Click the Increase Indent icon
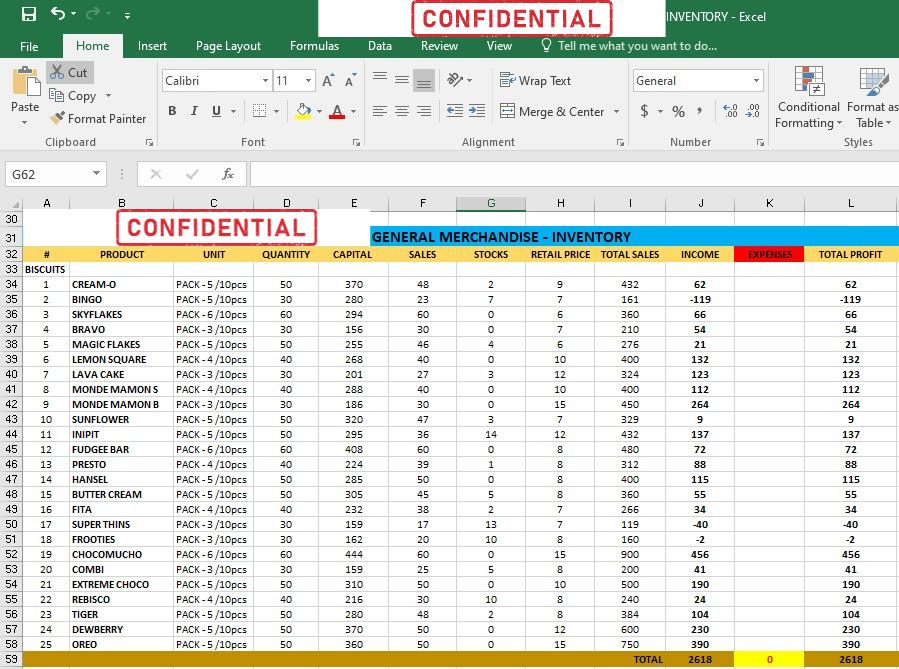The height and width of the screenshot is (669, 899). (x=478, y=111)
